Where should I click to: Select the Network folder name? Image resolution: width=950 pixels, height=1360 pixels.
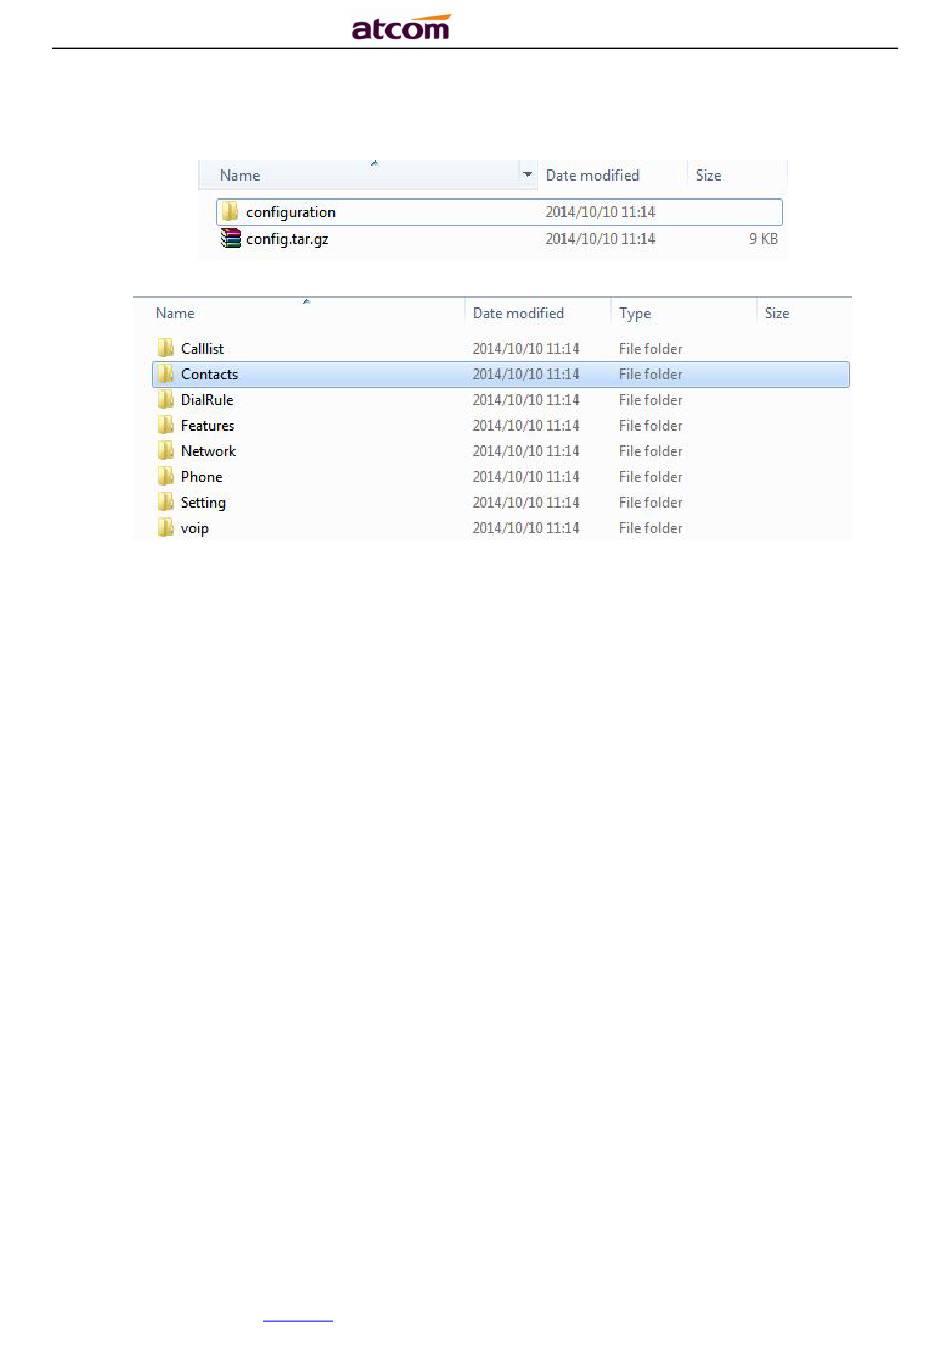(208, 451)
